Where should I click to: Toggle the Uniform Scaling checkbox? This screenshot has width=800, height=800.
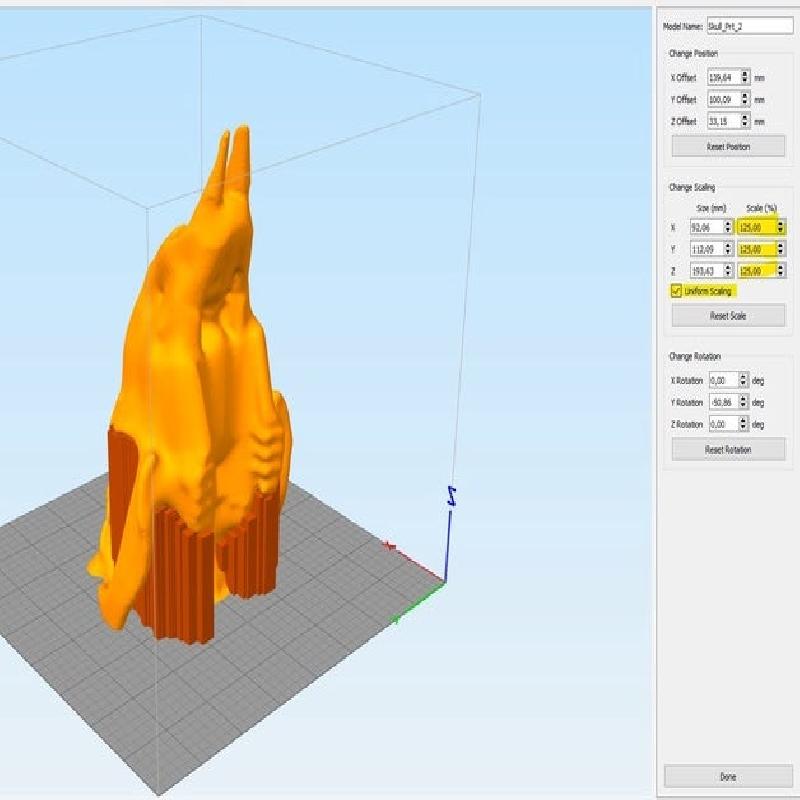tap(676, 291)
